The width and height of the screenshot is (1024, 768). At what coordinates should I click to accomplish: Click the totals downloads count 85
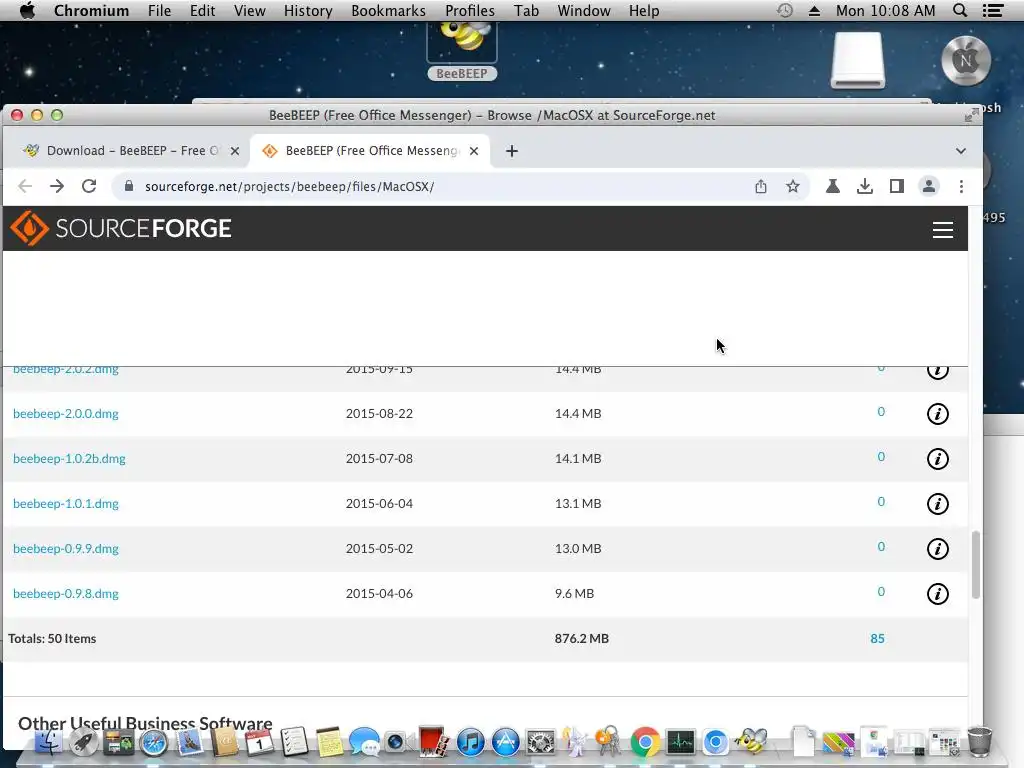[877, 639]
